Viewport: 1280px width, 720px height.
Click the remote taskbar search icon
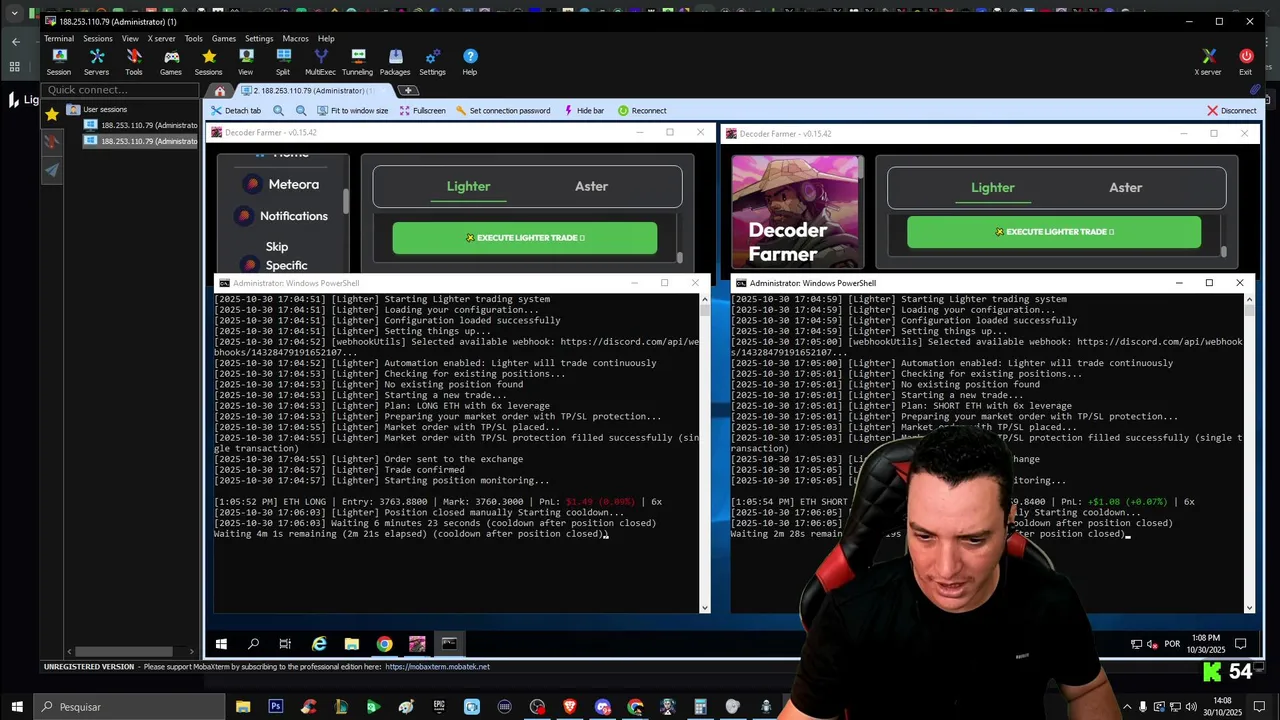[x=253, y=644]
